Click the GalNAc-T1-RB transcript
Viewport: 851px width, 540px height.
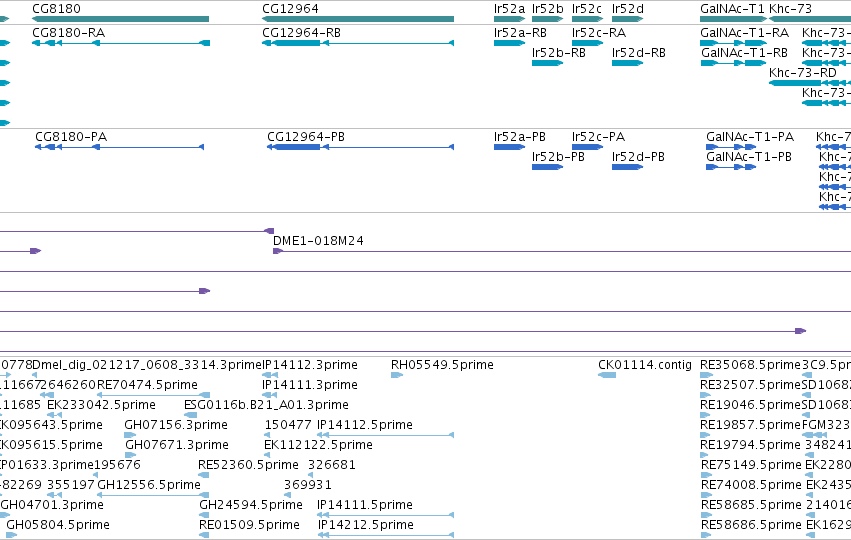[x=733, y=63]
